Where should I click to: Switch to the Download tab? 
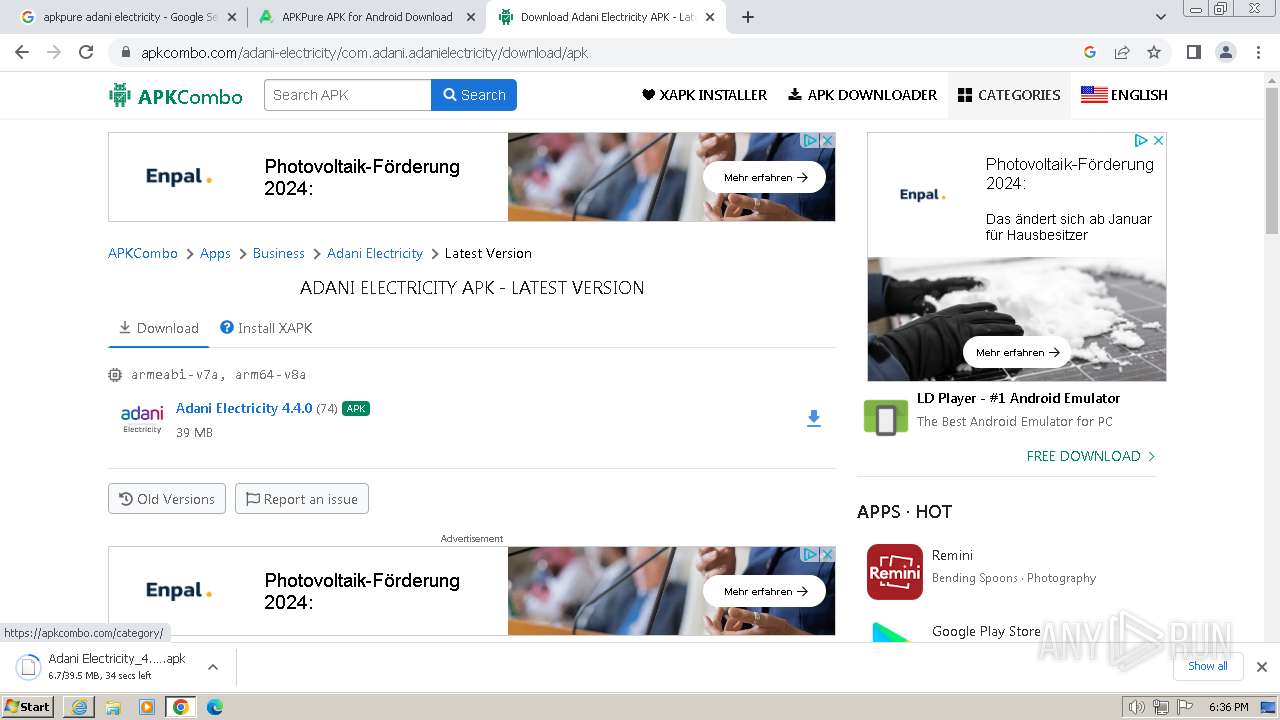[158, 328]
